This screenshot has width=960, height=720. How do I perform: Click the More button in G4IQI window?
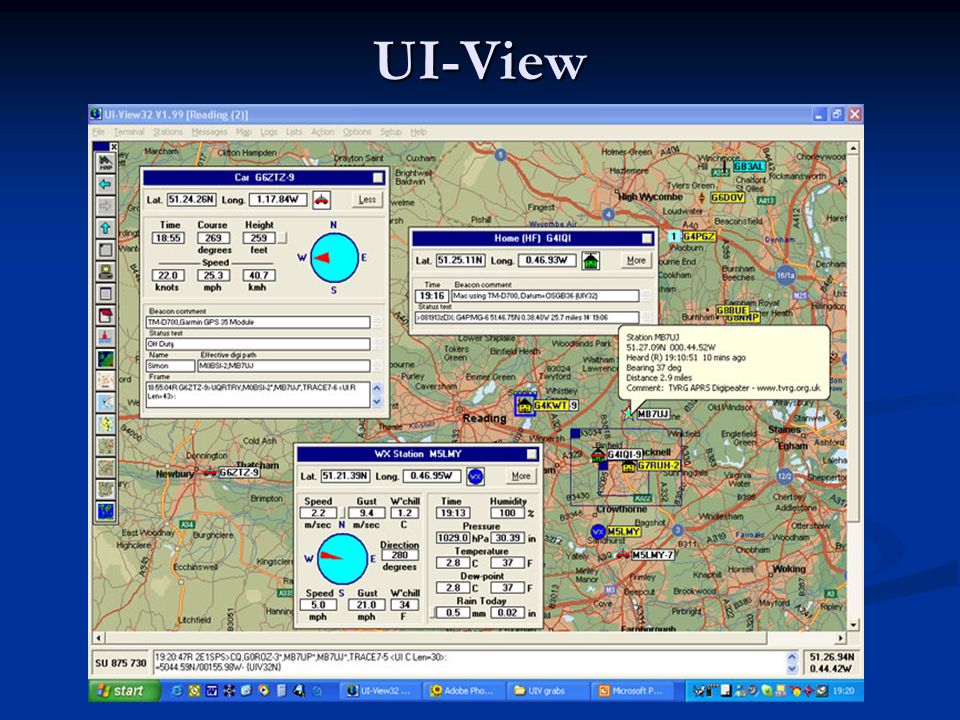pos(636,260)
